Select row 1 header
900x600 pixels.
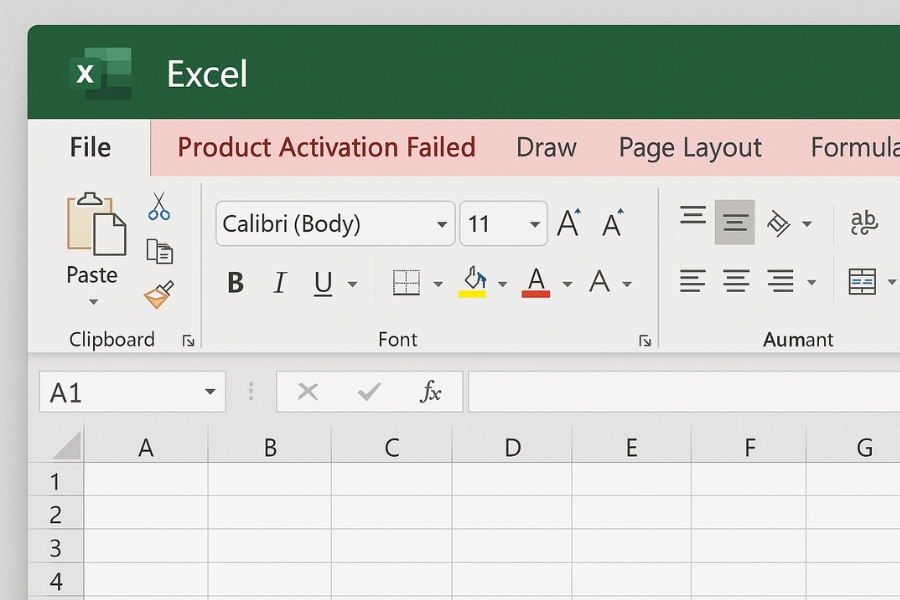point(56,480)
